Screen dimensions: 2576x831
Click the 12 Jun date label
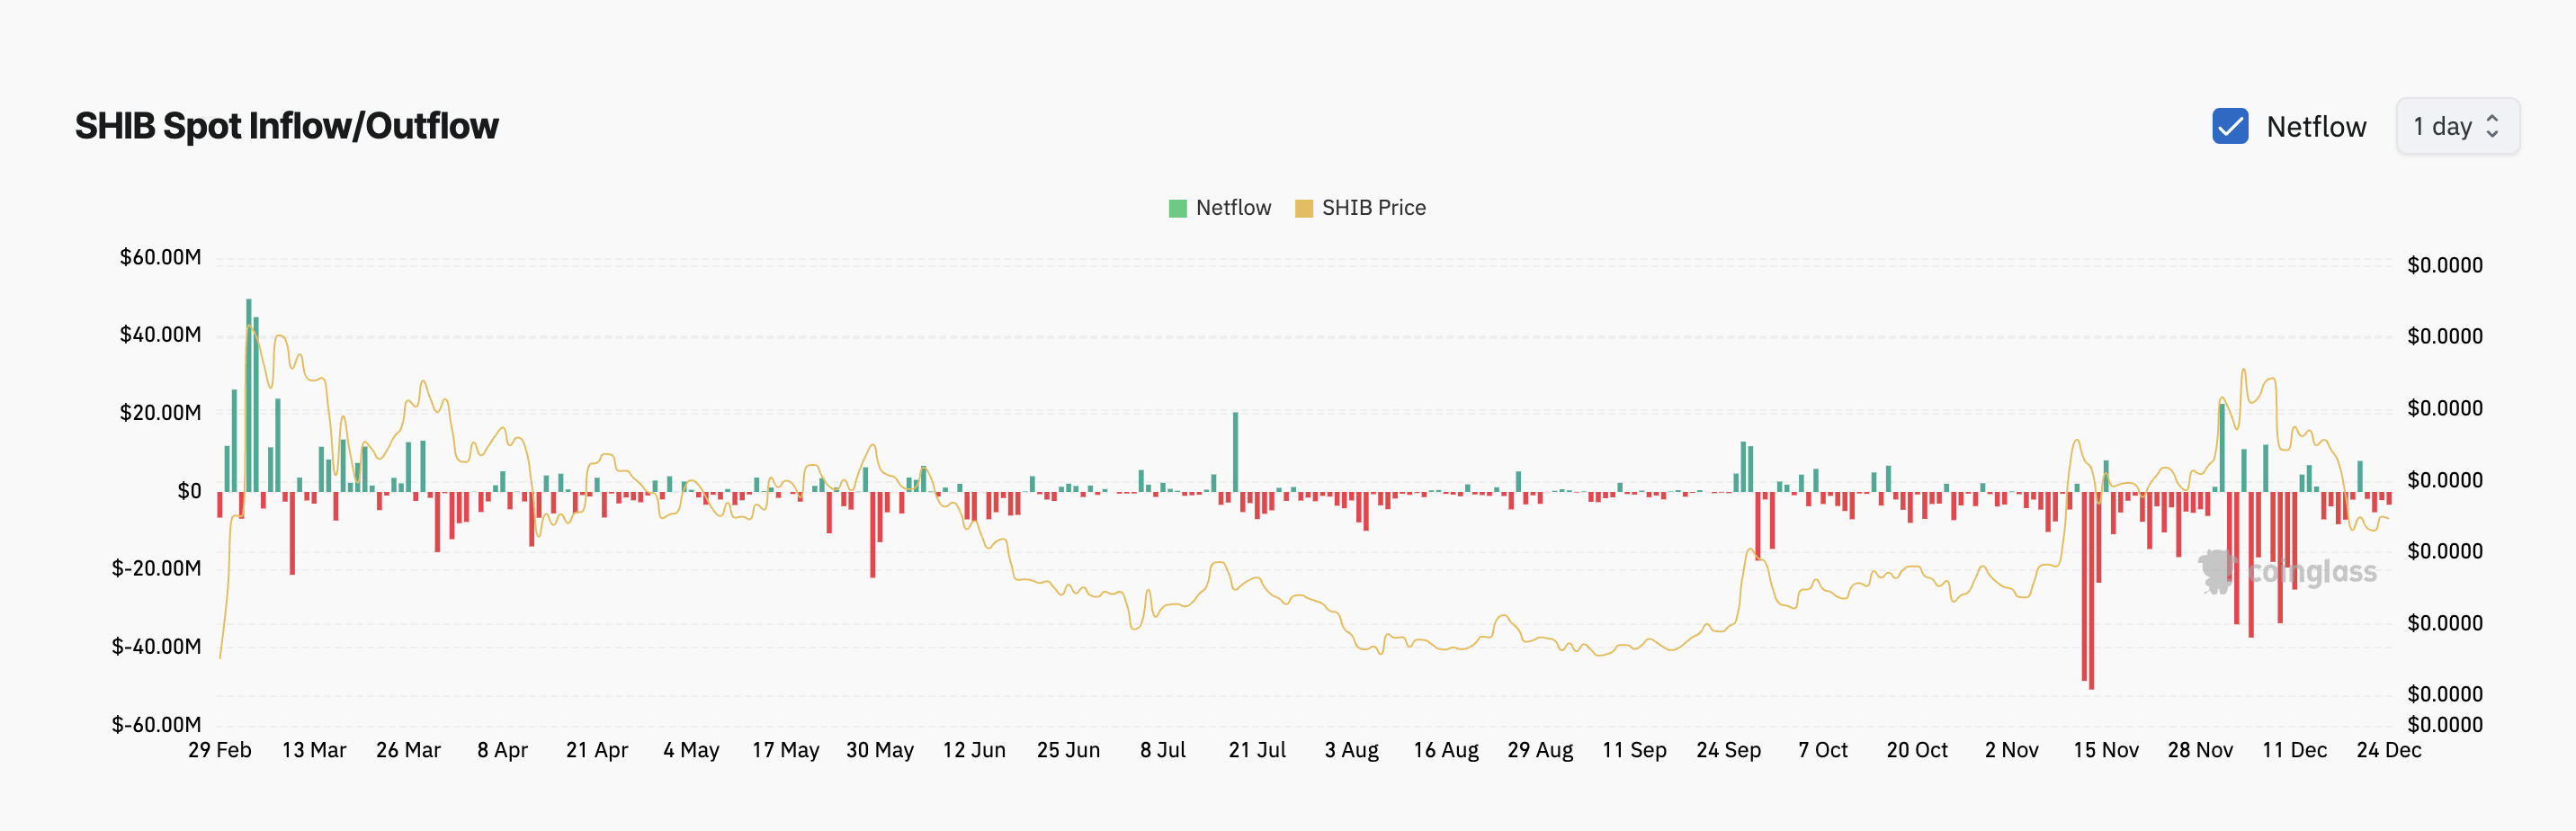point(973,750)
